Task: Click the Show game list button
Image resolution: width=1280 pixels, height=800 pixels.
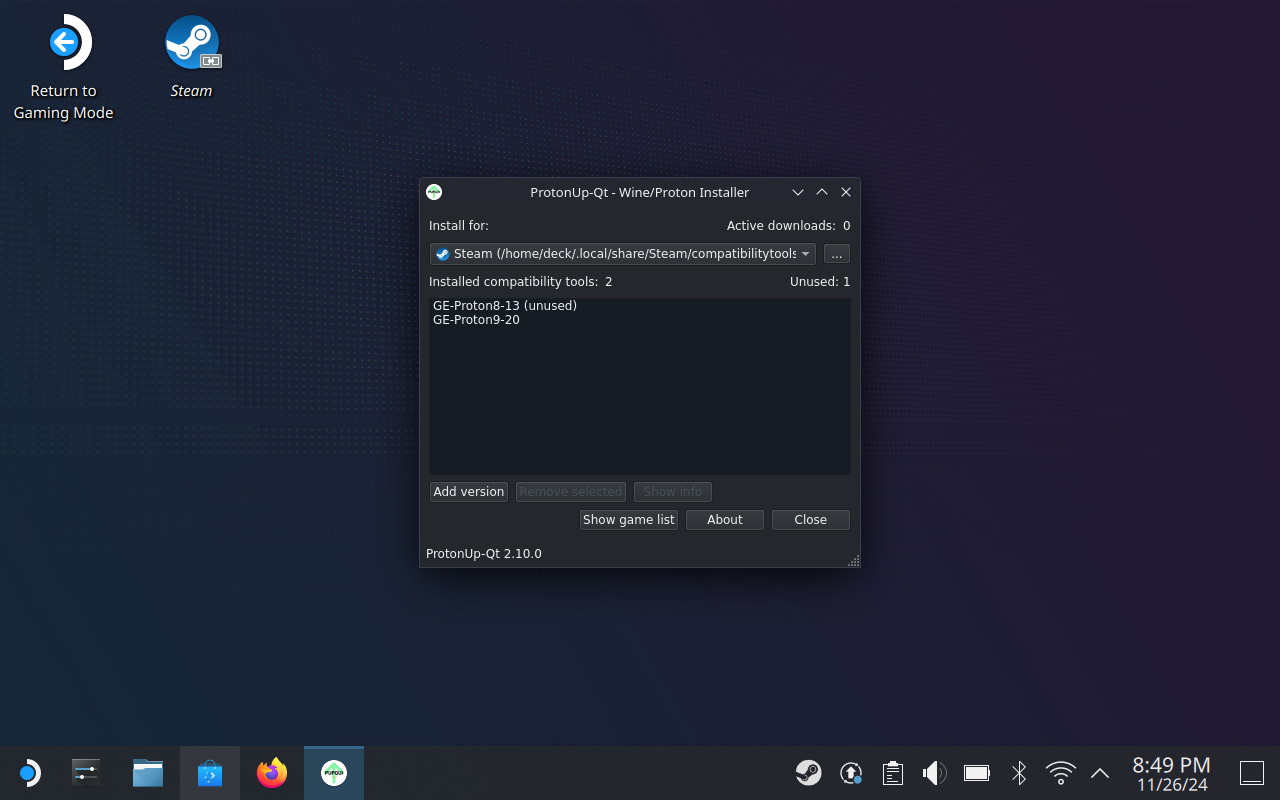Action: (629, 520)
